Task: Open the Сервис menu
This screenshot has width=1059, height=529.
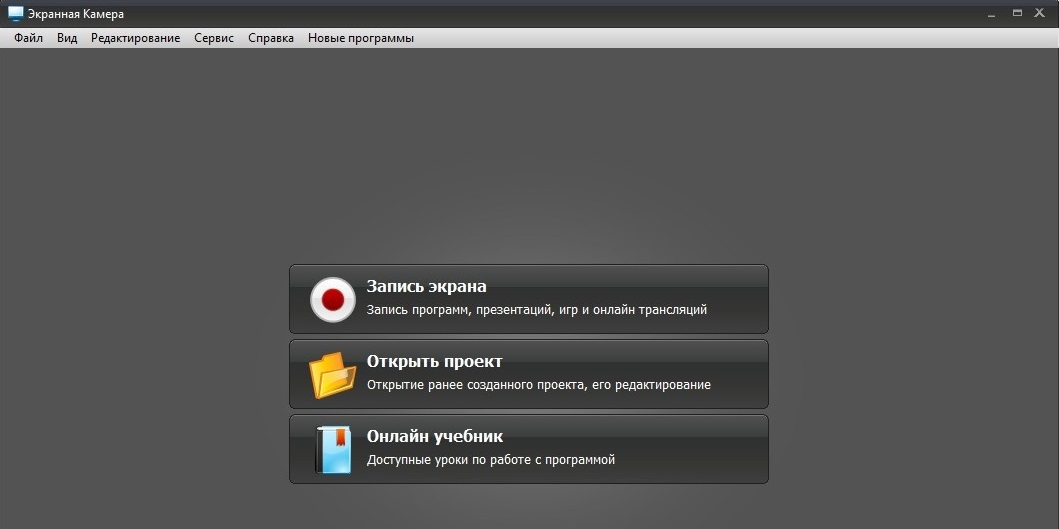Action: coord(214,38)
